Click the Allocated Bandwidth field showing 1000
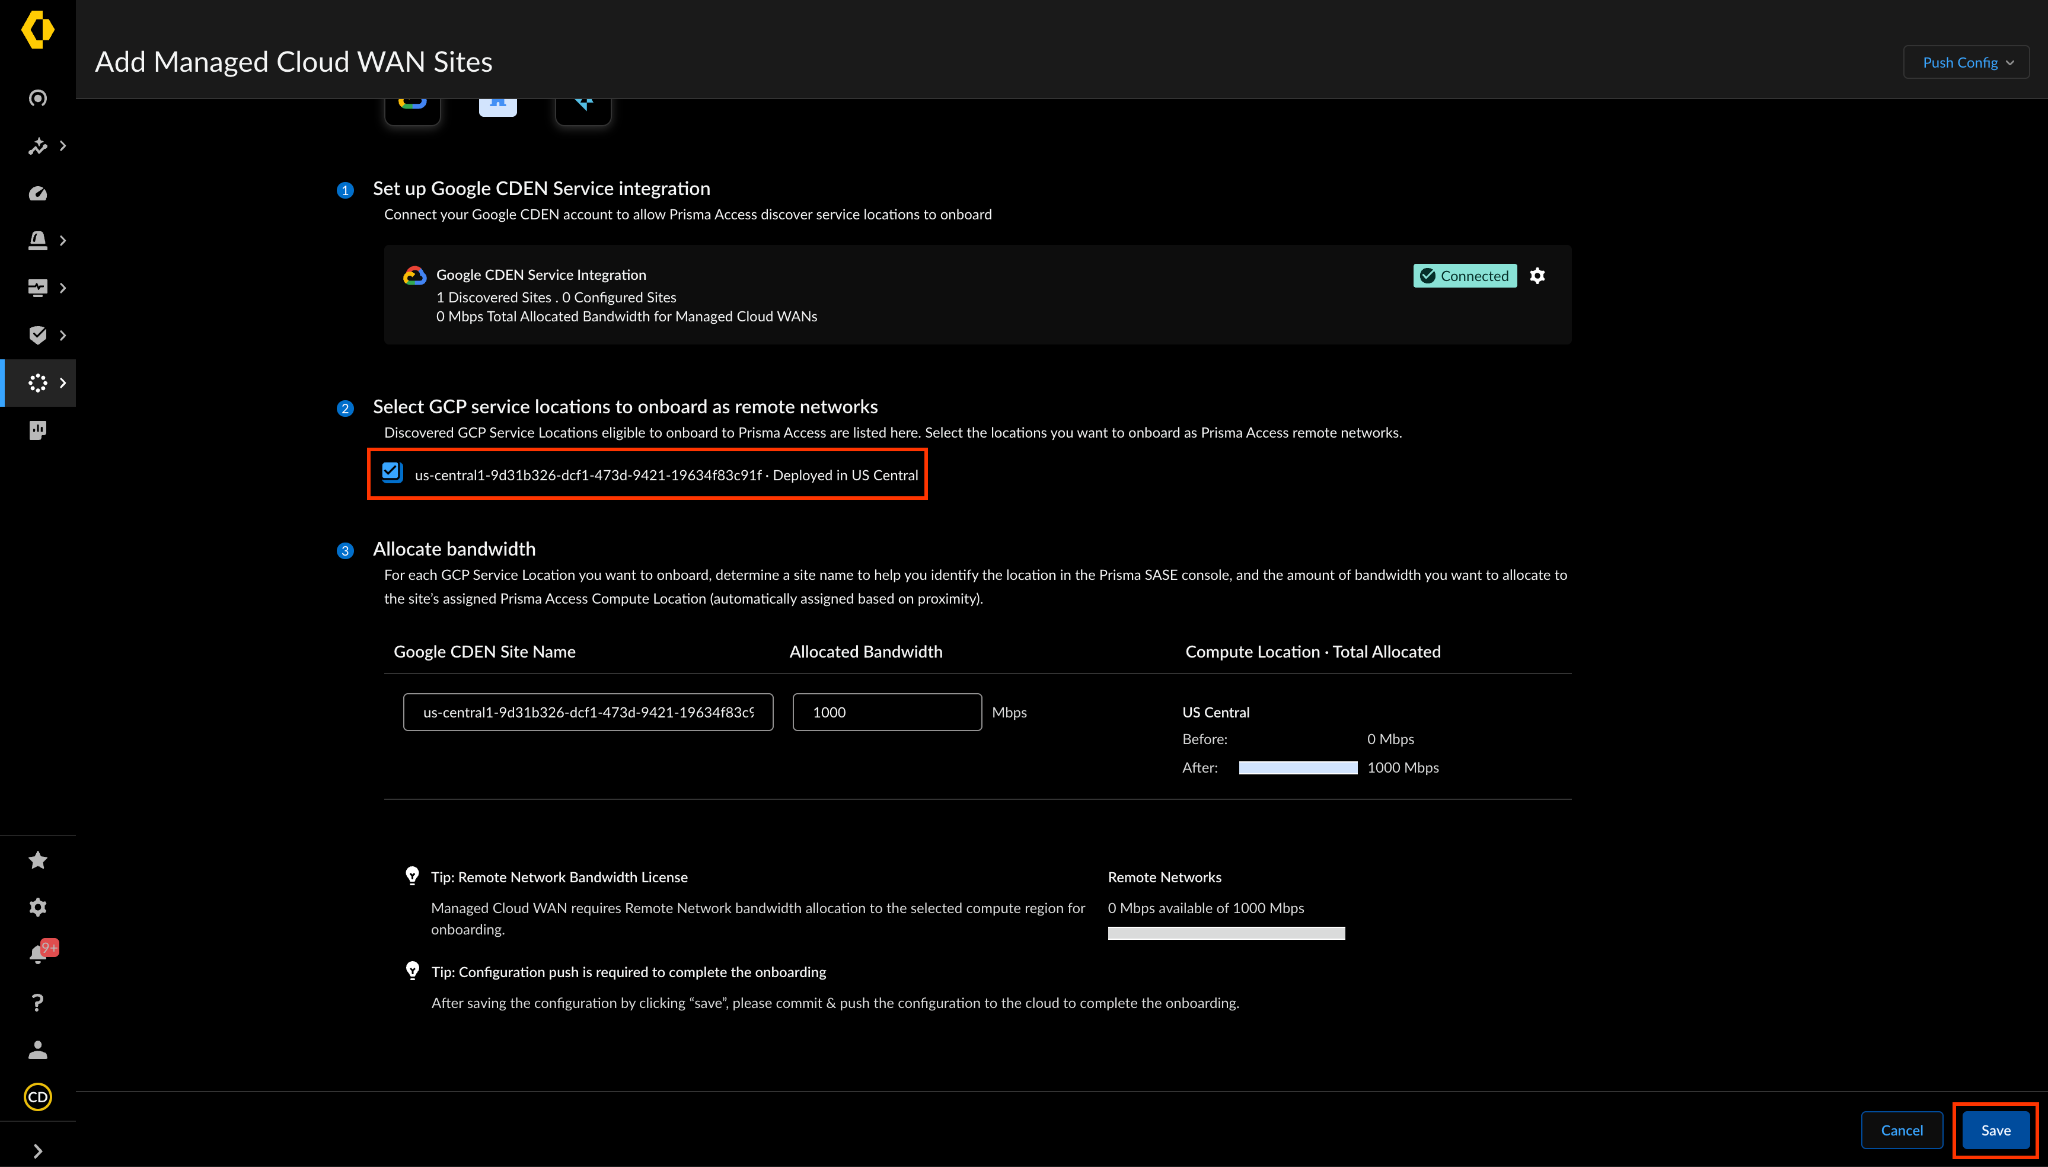This screenshot has height=1167, width=2048. tap(887, 712)
